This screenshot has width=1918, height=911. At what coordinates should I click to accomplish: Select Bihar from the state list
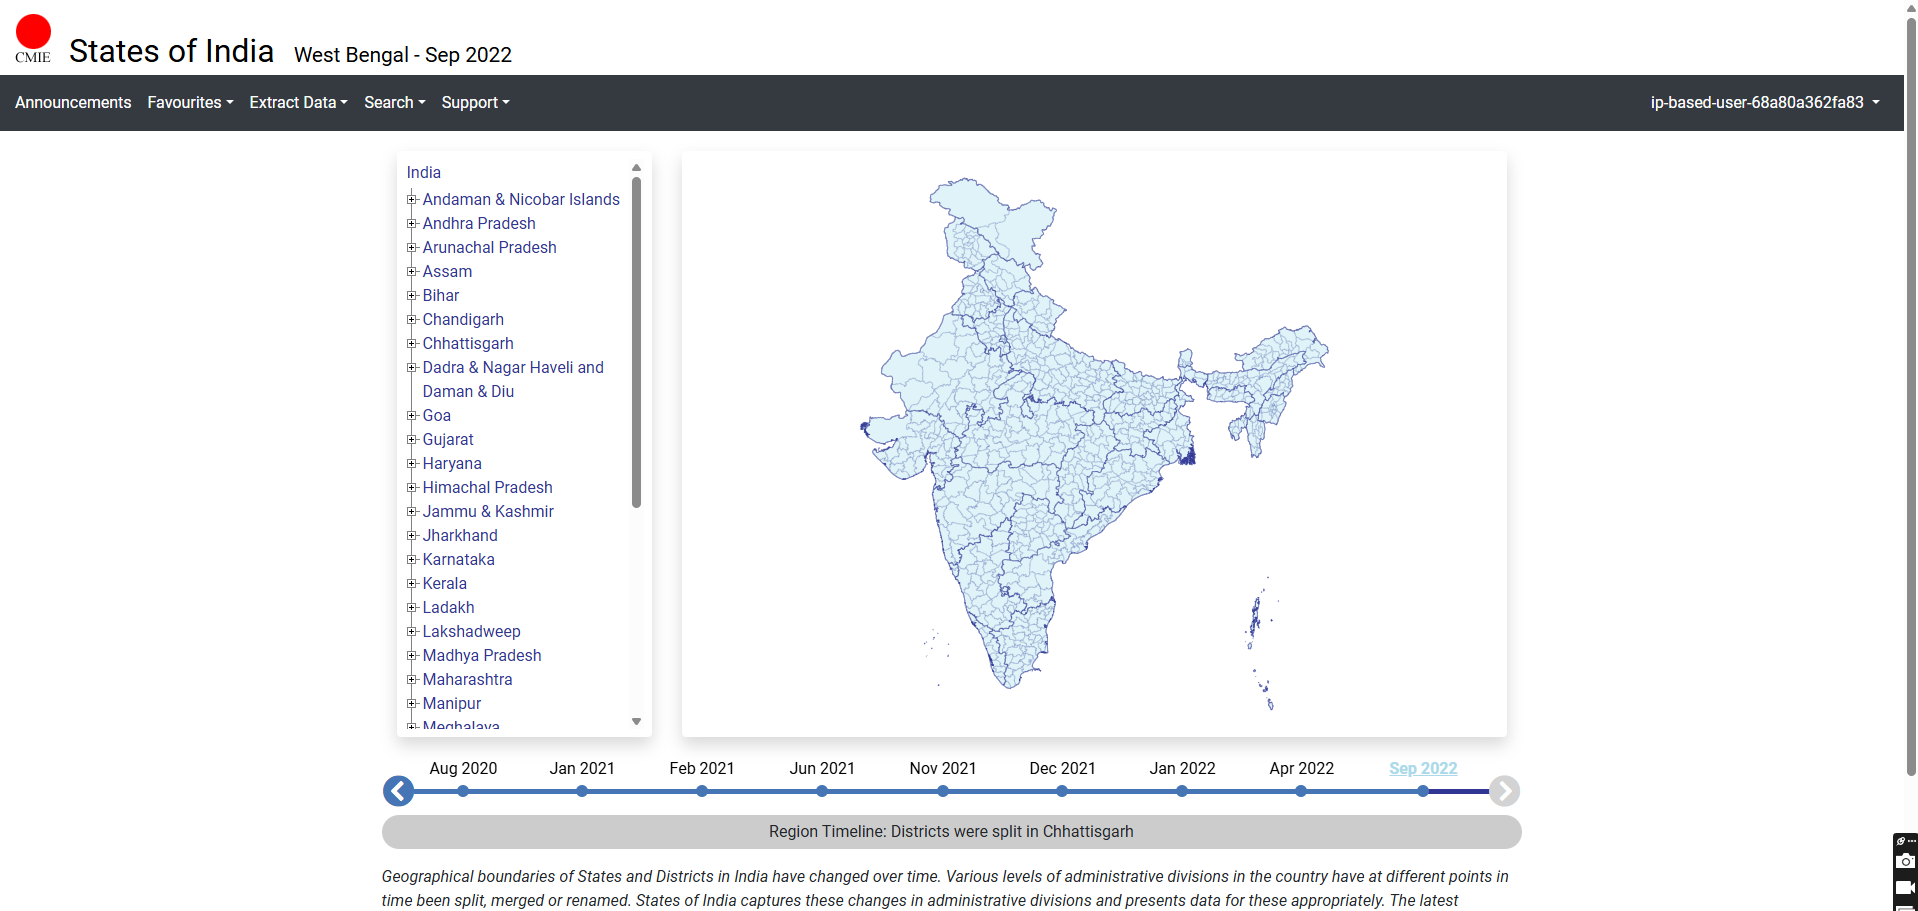point(440,296)
